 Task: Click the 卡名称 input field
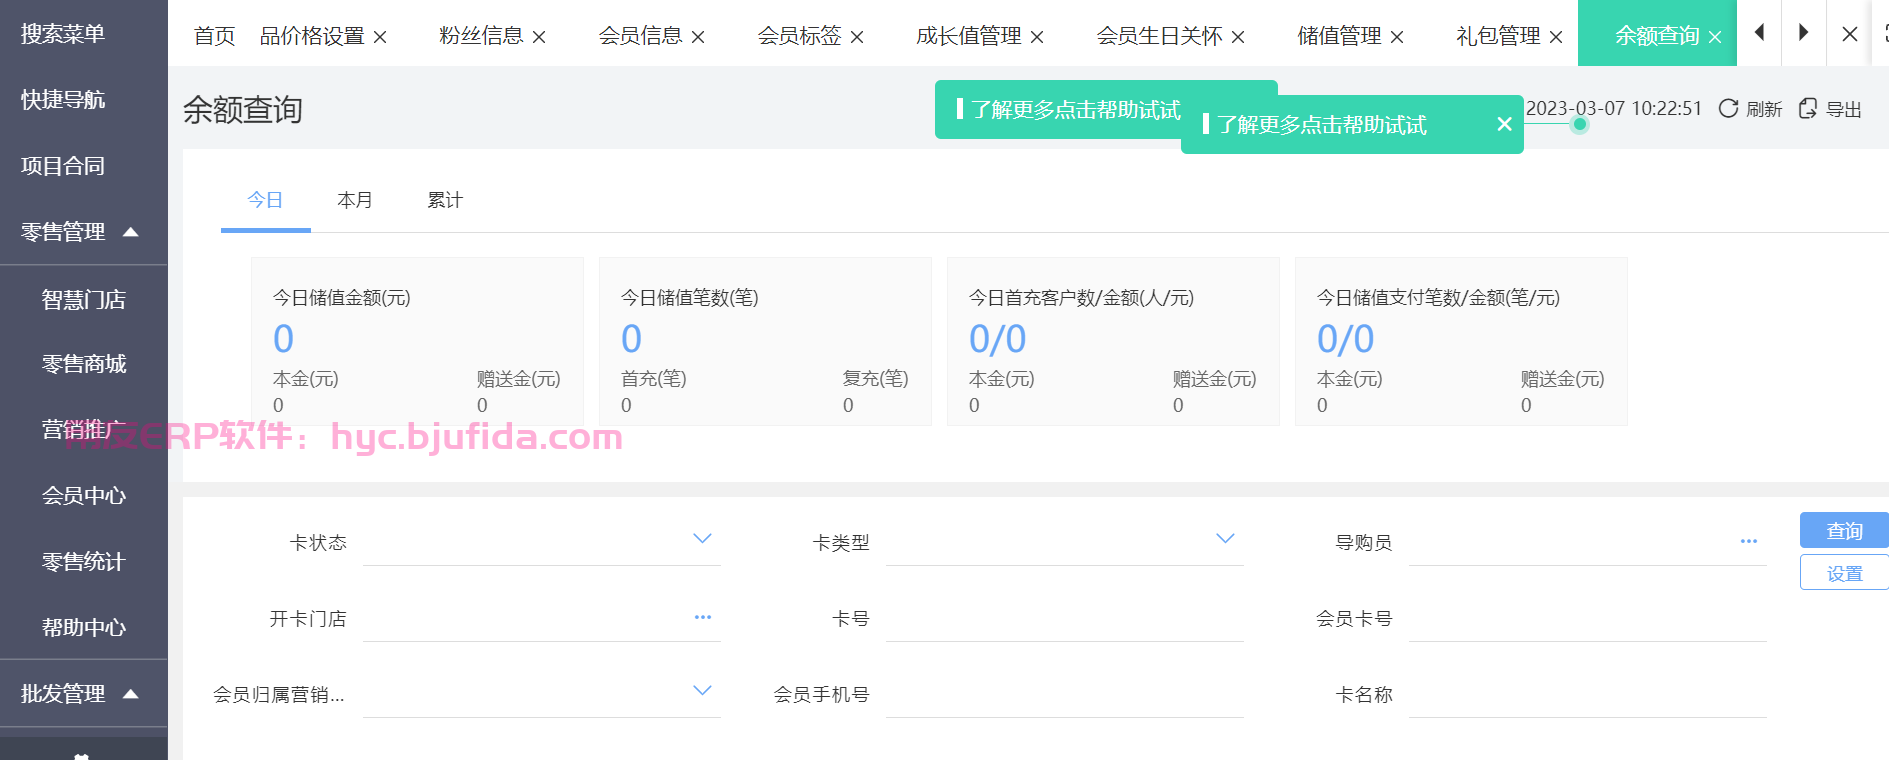tap(1587, 695)
